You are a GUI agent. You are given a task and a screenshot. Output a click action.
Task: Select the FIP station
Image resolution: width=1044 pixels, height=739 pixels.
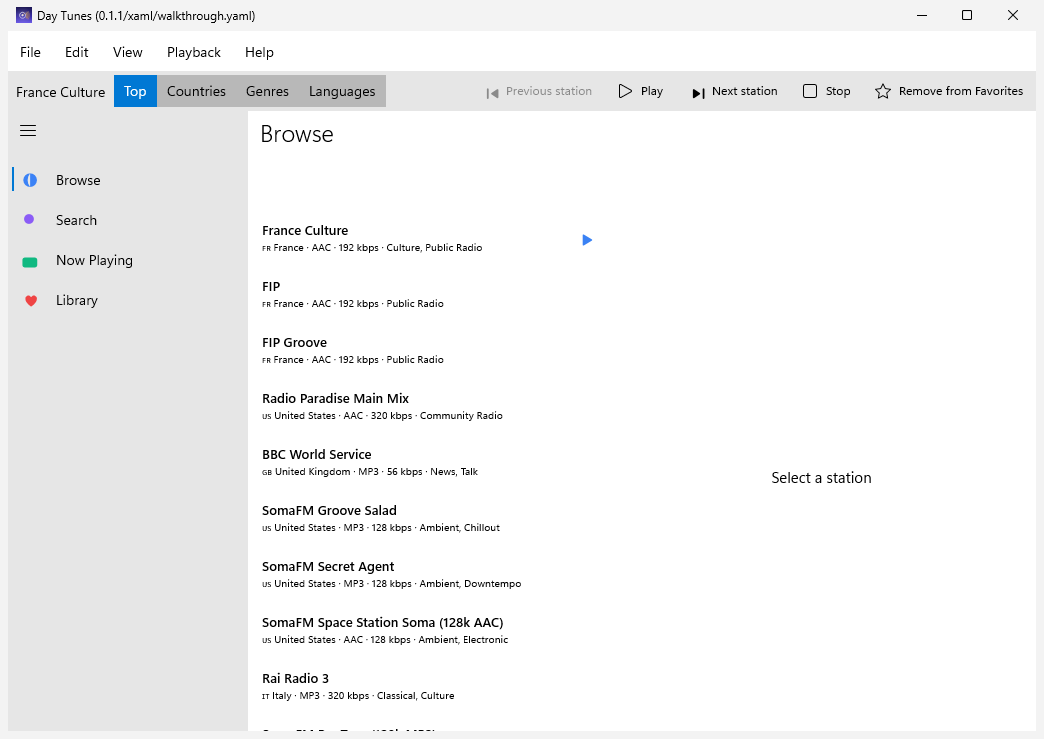pyautogui.click(x=427, y=294)
